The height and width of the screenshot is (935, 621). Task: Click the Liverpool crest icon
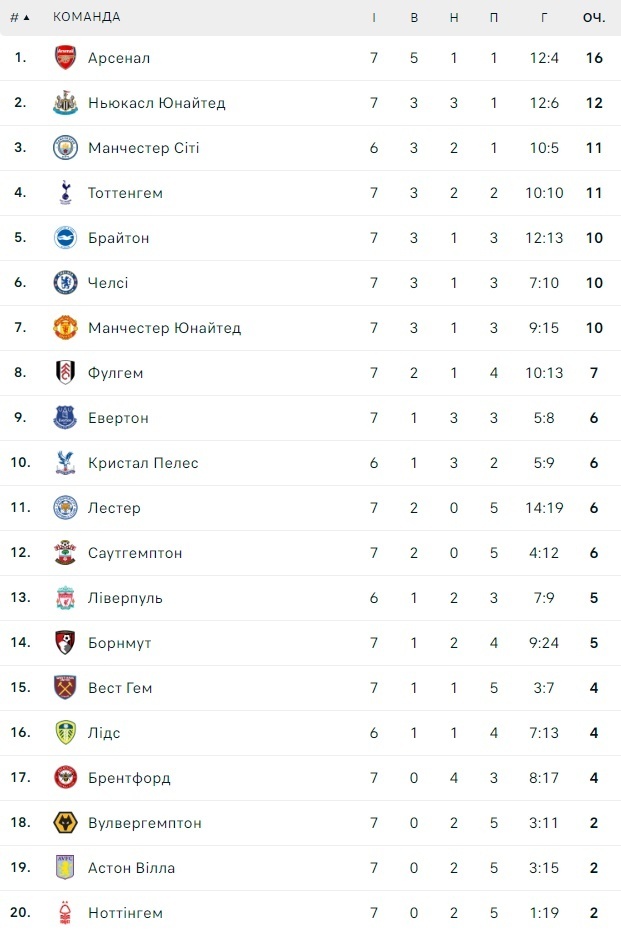[65, 598]
